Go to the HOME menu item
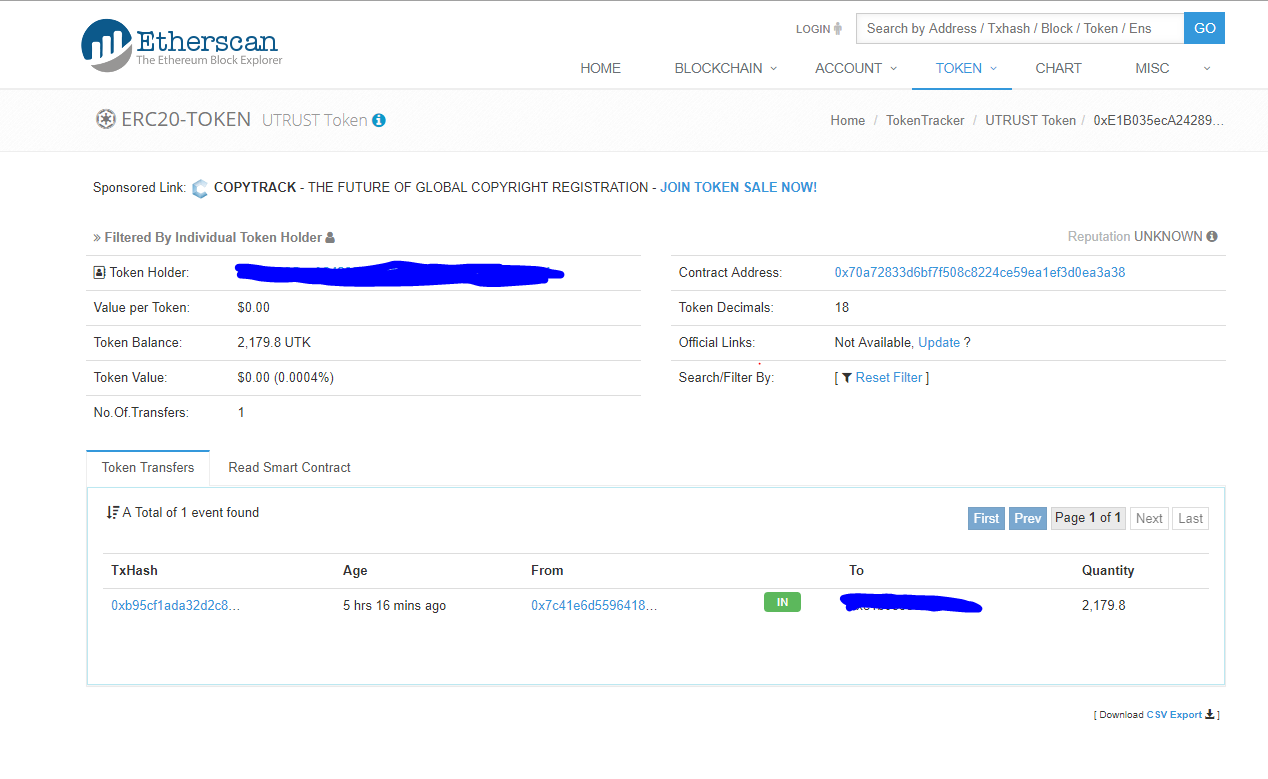Screen dimensions: 1268x779 pos(600,68)
